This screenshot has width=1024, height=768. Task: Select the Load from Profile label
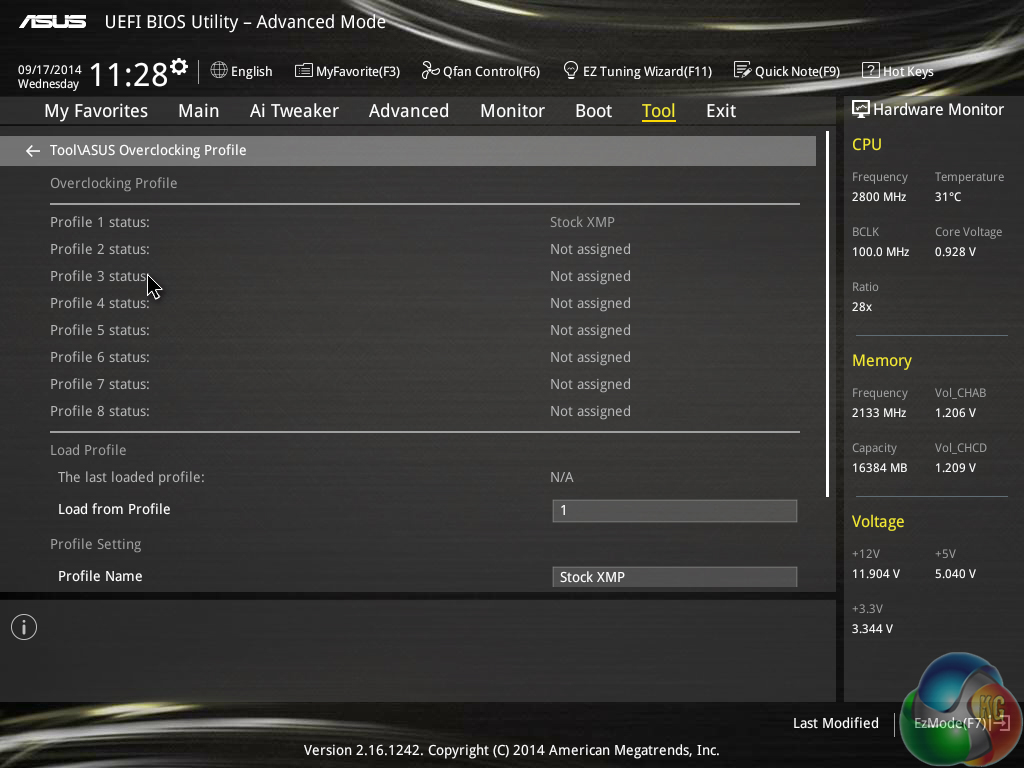coord(114,509)
